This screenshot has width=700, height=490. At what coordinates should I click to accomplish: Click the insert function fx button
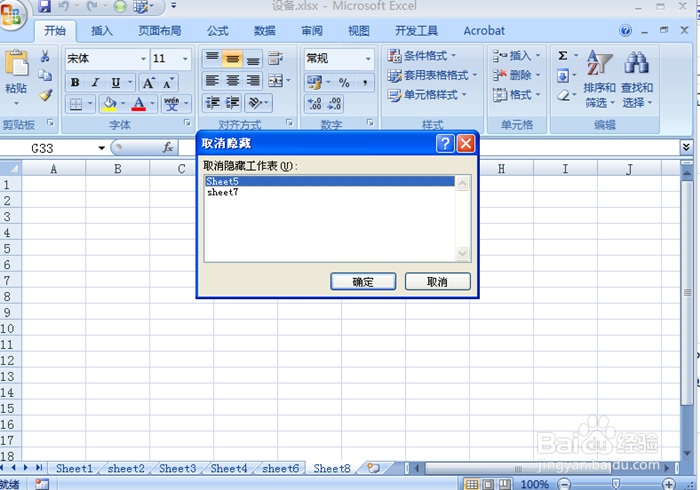[168, 147]
